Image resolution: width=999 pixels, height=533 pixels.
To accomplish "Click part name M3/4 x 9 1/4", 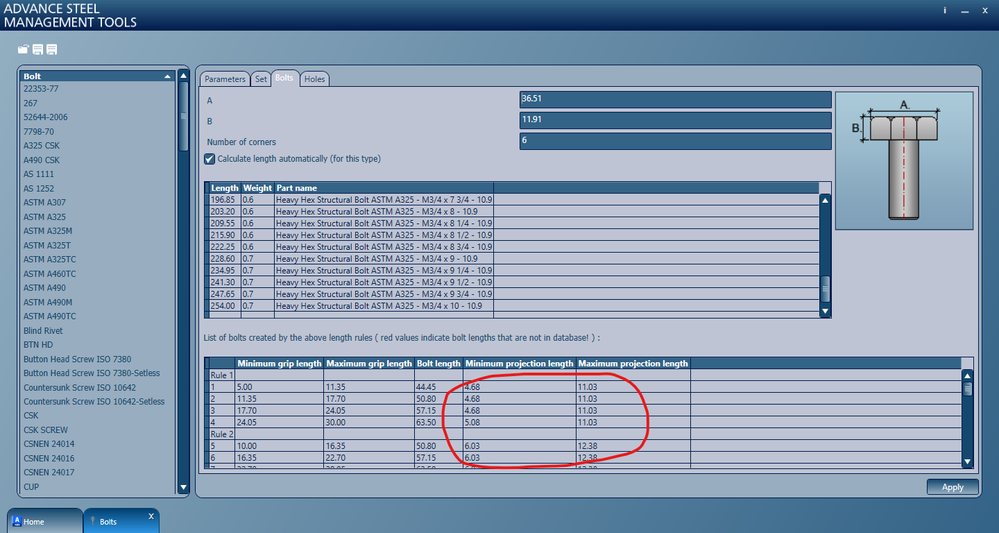I will point(384,270).
